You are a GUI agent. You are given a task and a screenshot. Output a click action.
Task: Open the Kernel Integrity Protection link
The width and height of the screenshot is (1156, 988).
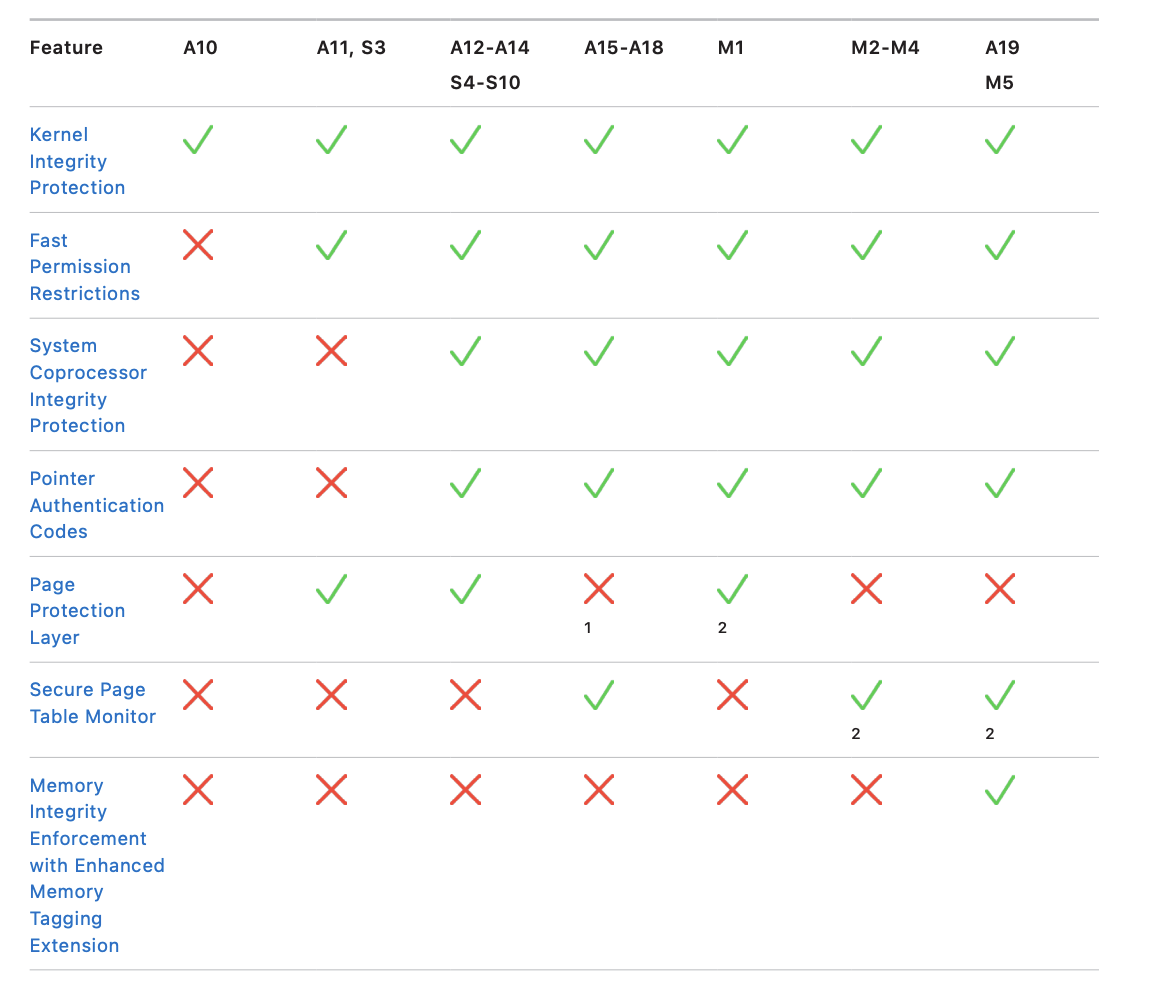pos(77,161)
